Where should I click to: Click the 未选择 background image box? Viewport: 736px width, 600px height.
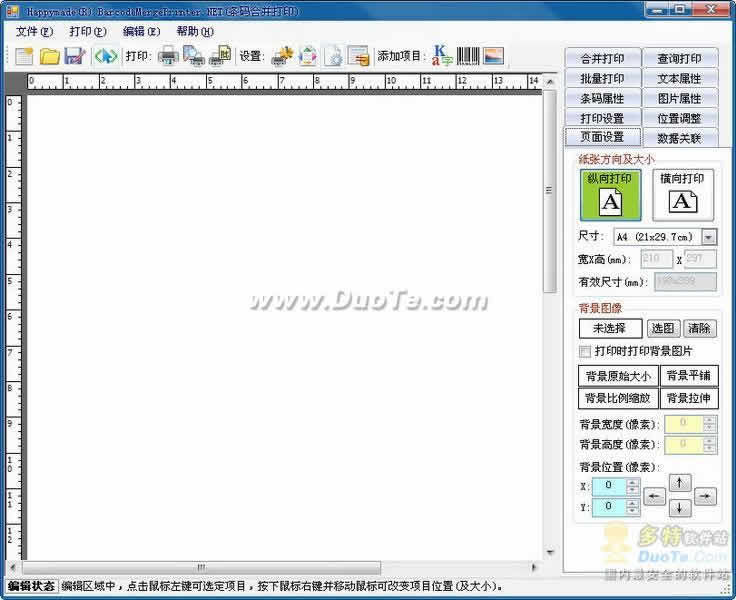click(x=610, y=328)
